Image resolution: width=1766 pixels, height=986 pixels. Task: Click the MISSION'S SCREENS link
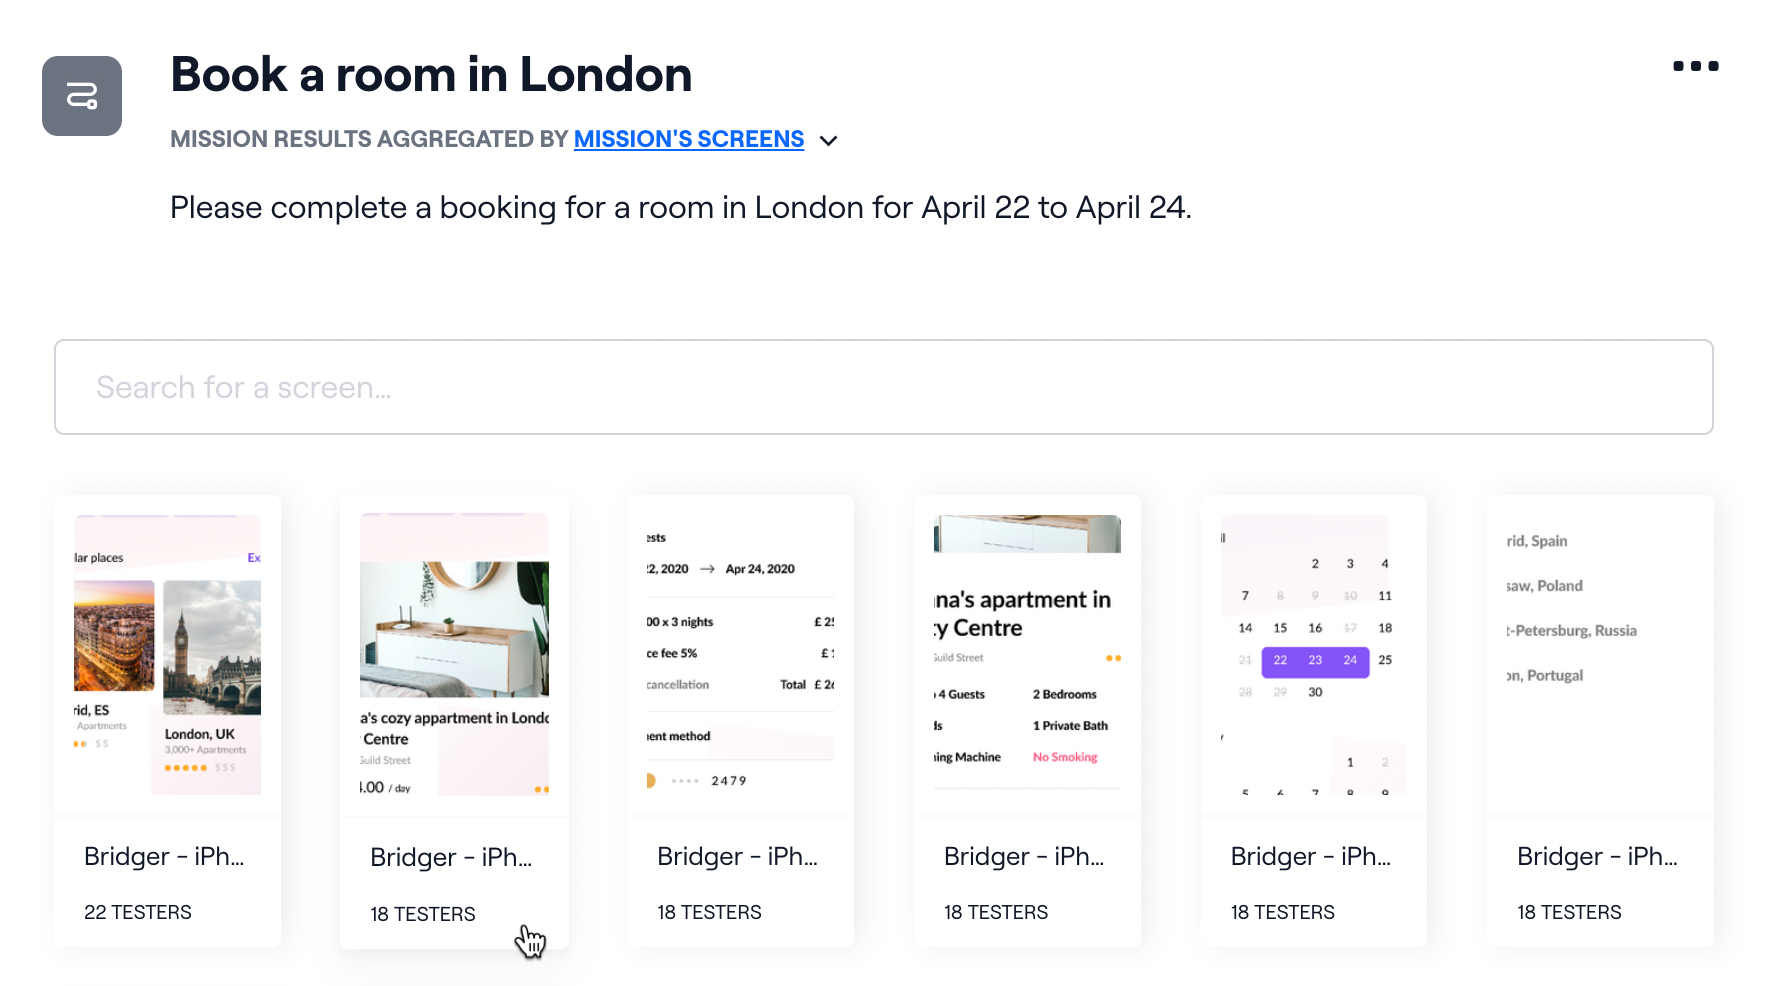tap(689, 139)
